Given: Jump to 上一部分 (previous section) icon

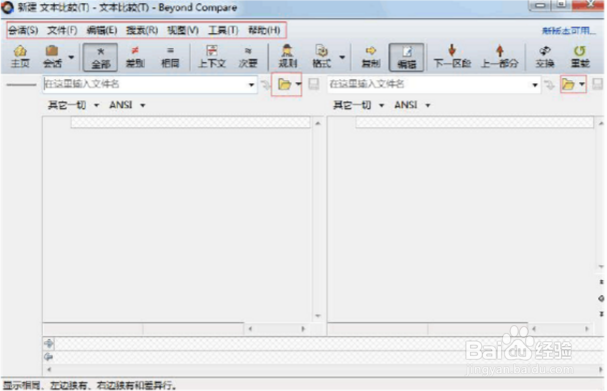Looking at the screenshot, I should [499, 57].
